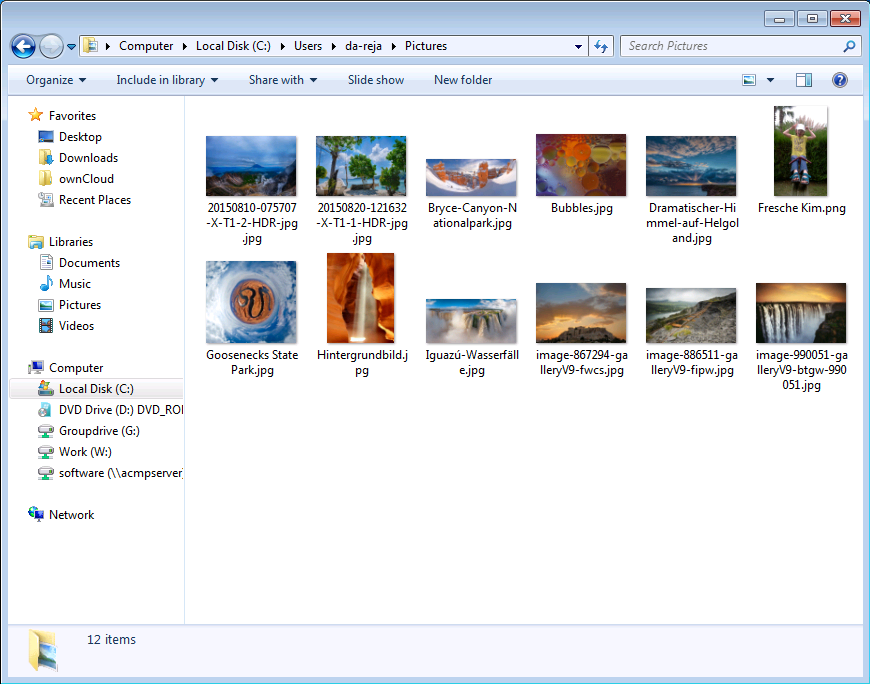Select the DVD Drive (D:) icon

[45, 410]
